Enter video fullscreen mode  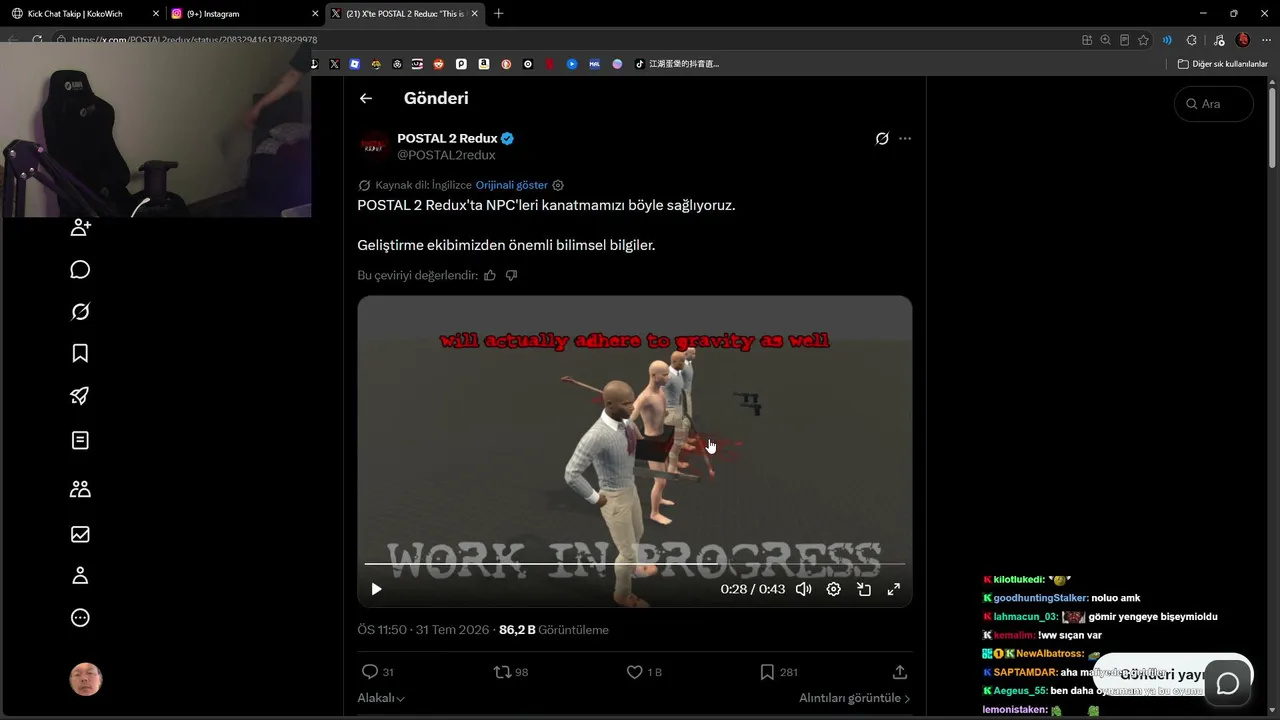pyautogui.click(x=894, y=589)
